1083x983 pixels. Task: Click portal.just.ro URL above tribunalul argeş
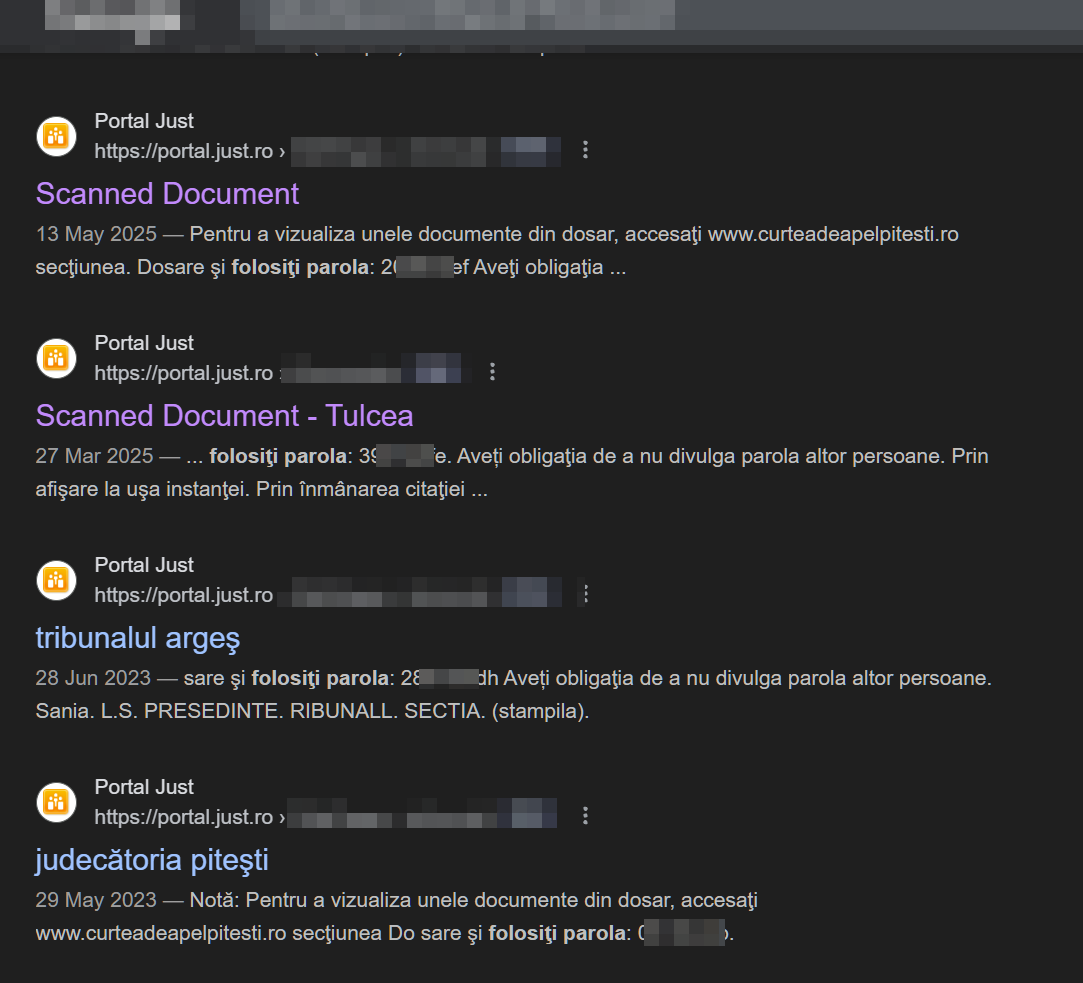184,595
